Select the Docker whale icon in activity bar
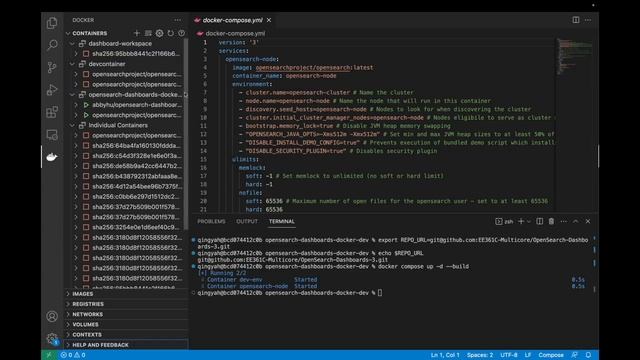 (x=52, y=157)
